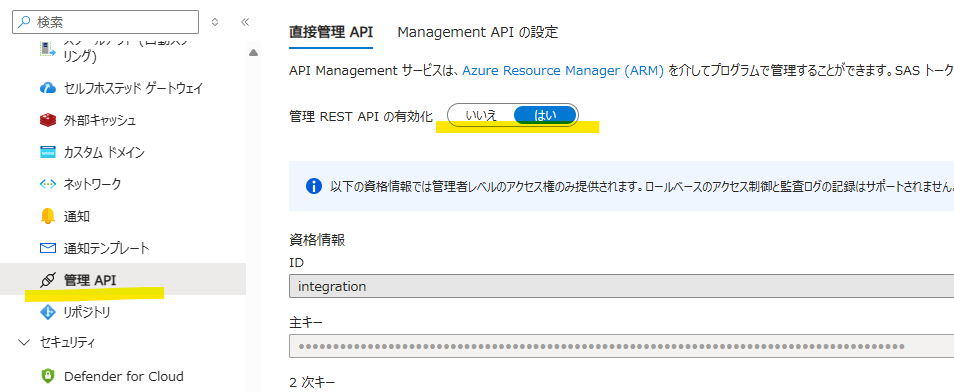Switch to 直接管理 API tab
The width and height of the screenshot is (954, 392).
pyautogui.click(x=331, y=32)
